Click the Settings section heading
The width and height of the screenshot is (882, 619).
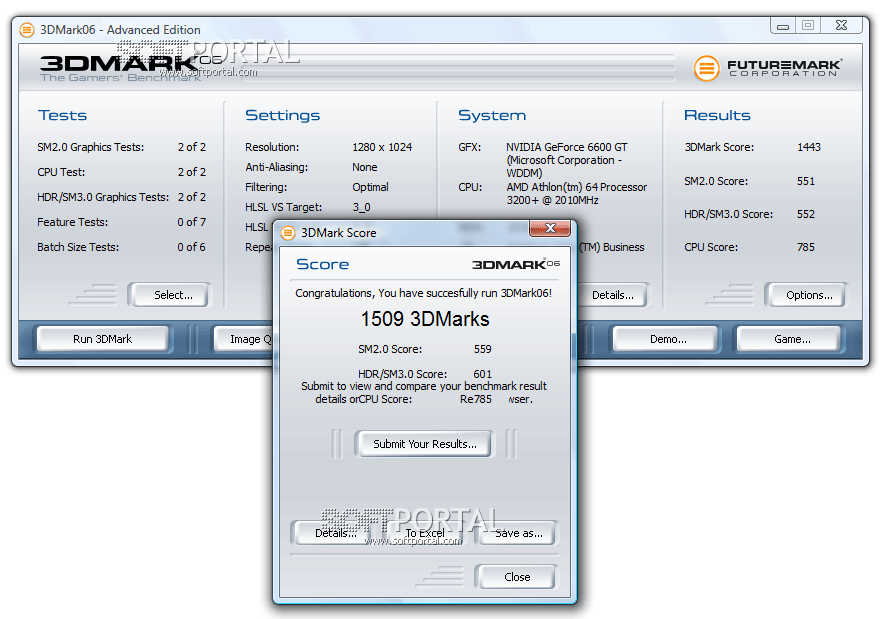tap(282, 115)
